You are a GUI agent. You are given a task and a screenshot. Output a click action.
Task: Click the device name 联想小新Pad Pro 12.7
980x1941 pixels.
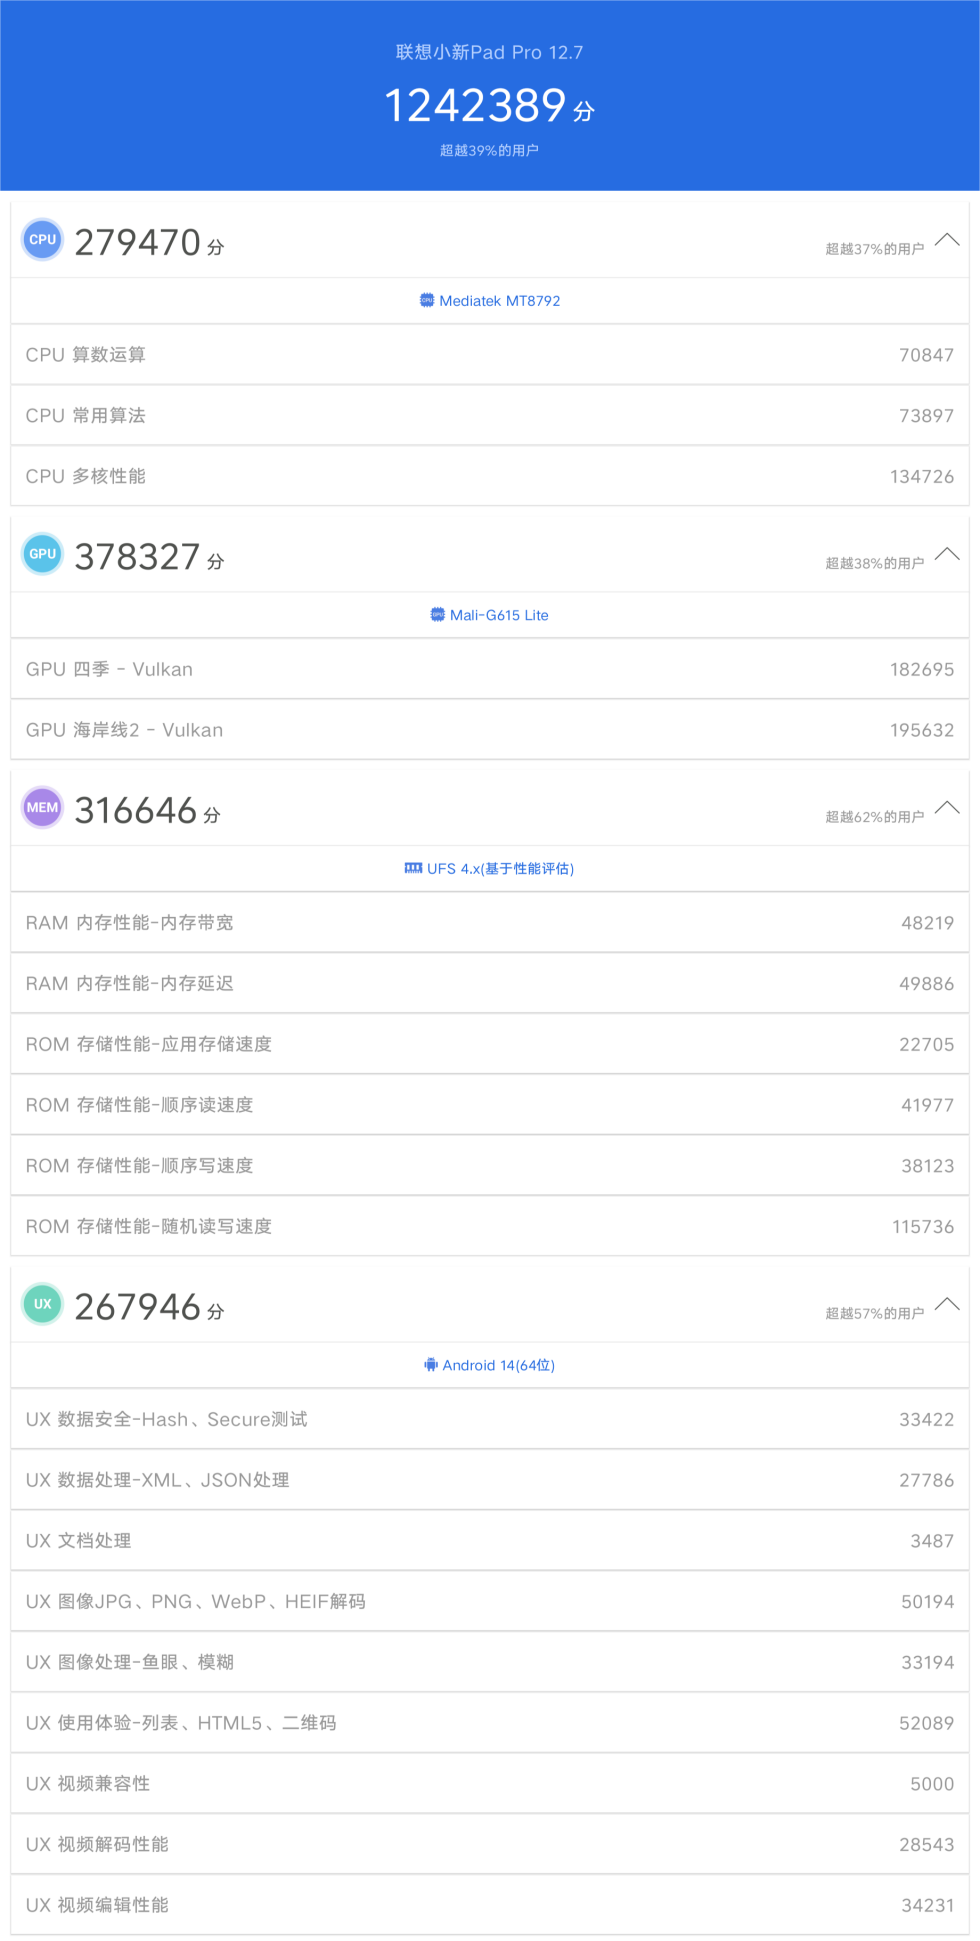coord(490,52)
